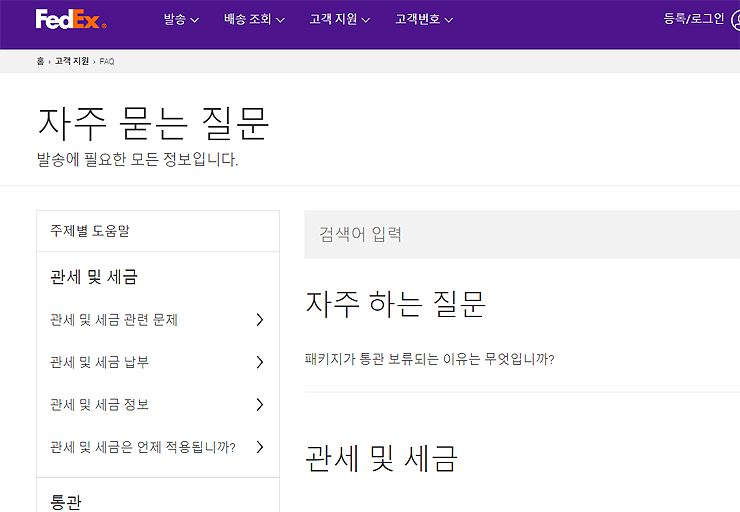
Task: Click the user profile icon
Action: [x=735, y=20]
